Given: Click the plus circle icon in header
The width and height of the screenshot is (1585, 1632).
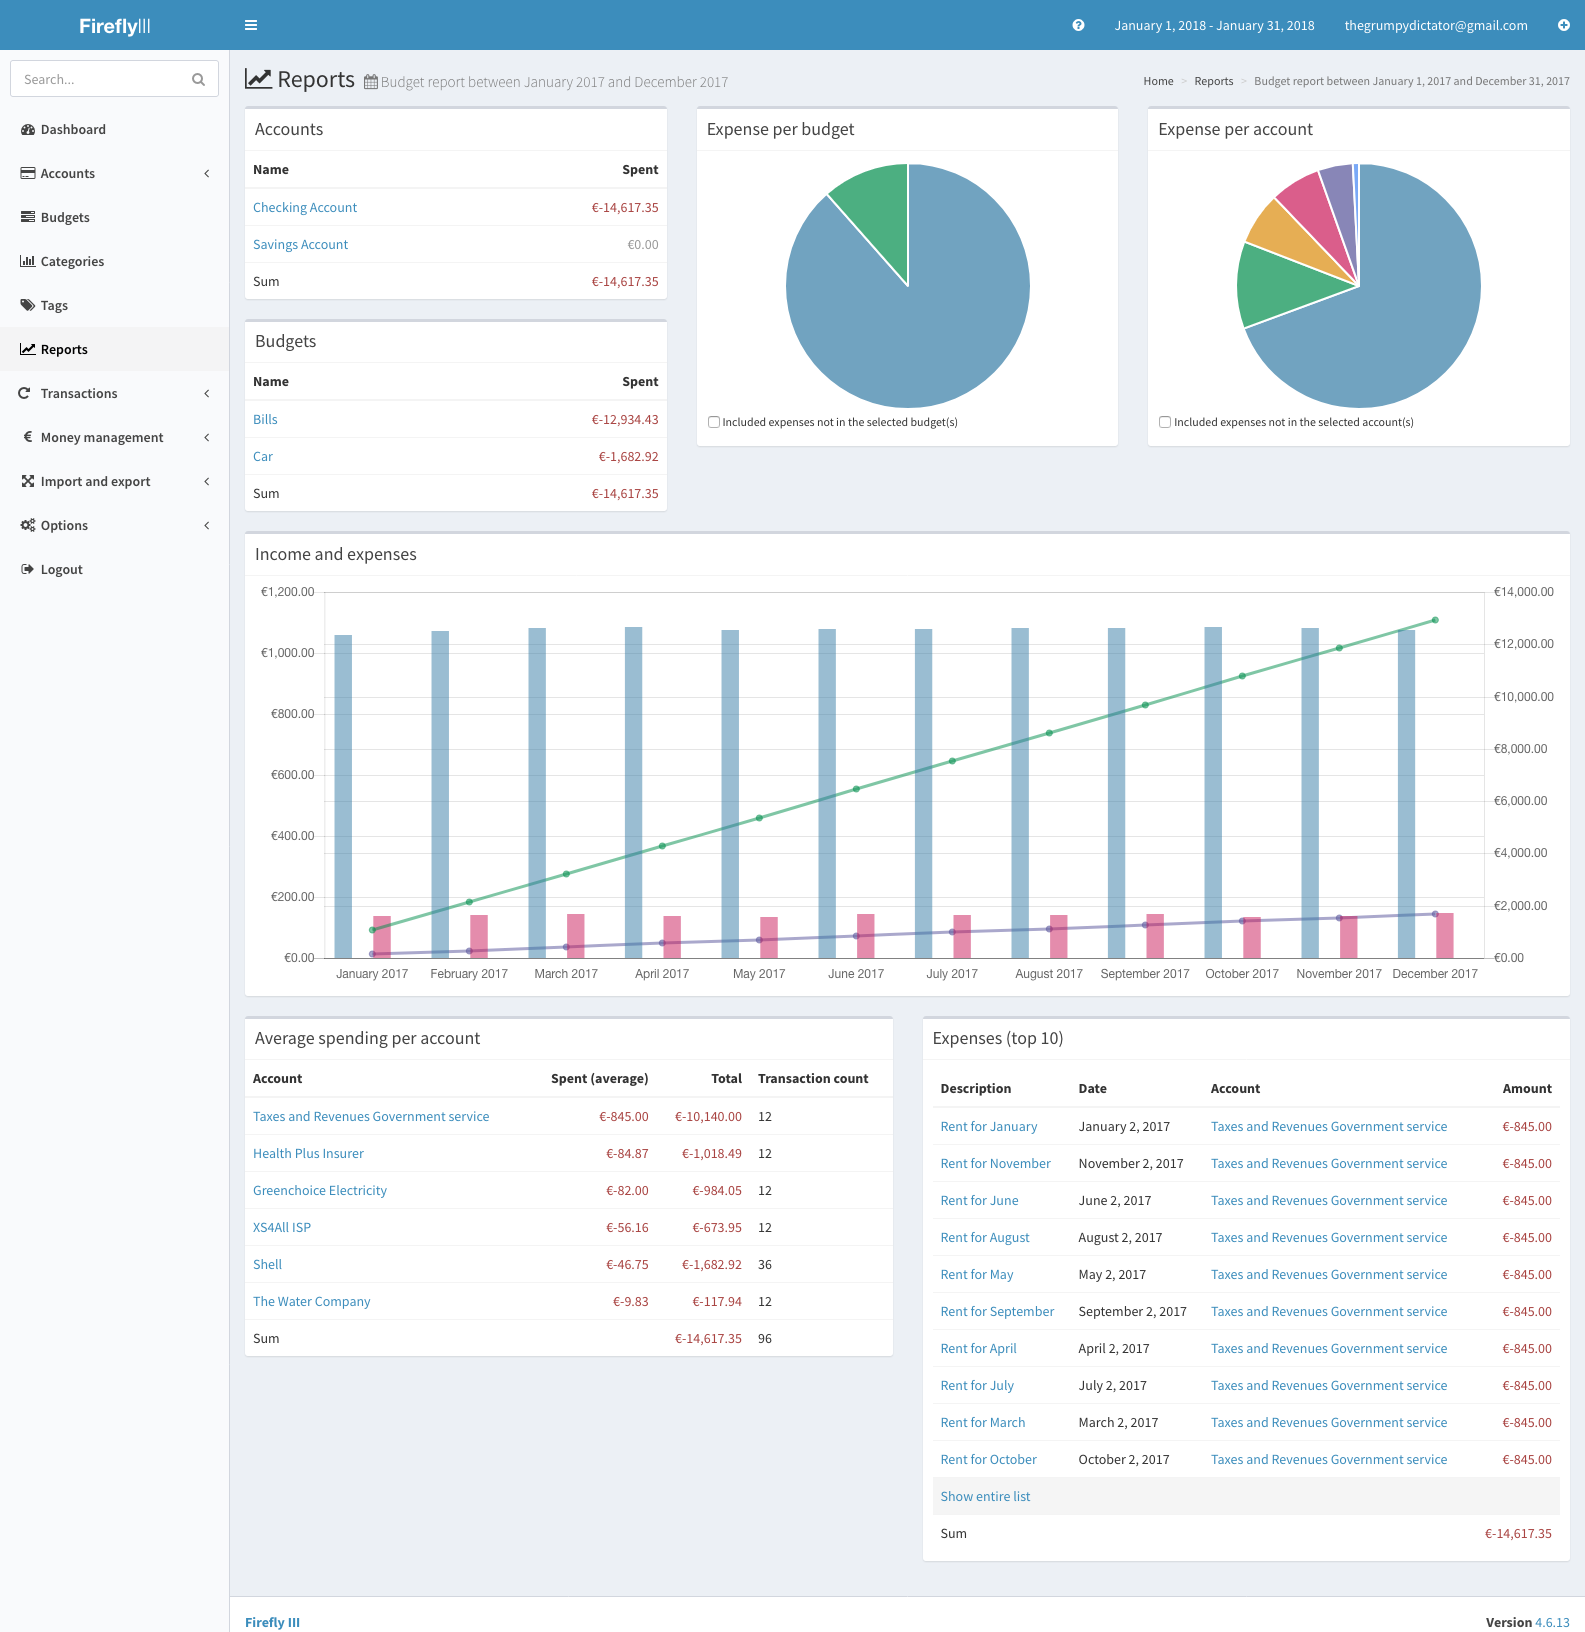Looking at the screenshot, I should pyautogui.click(x=1563, y=25).
